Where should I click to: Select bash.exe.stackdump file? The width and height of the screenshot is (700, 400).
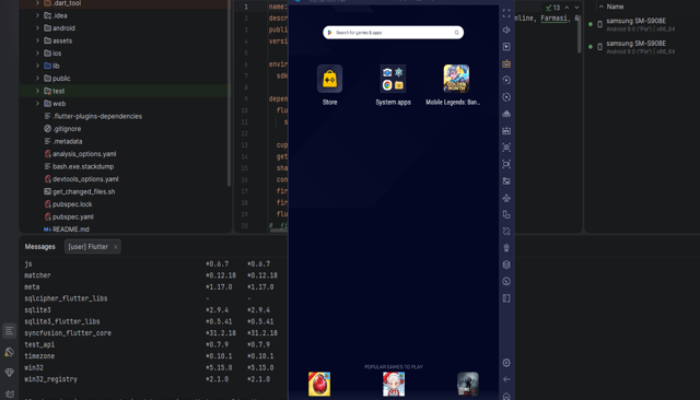(x=83, y=166)
